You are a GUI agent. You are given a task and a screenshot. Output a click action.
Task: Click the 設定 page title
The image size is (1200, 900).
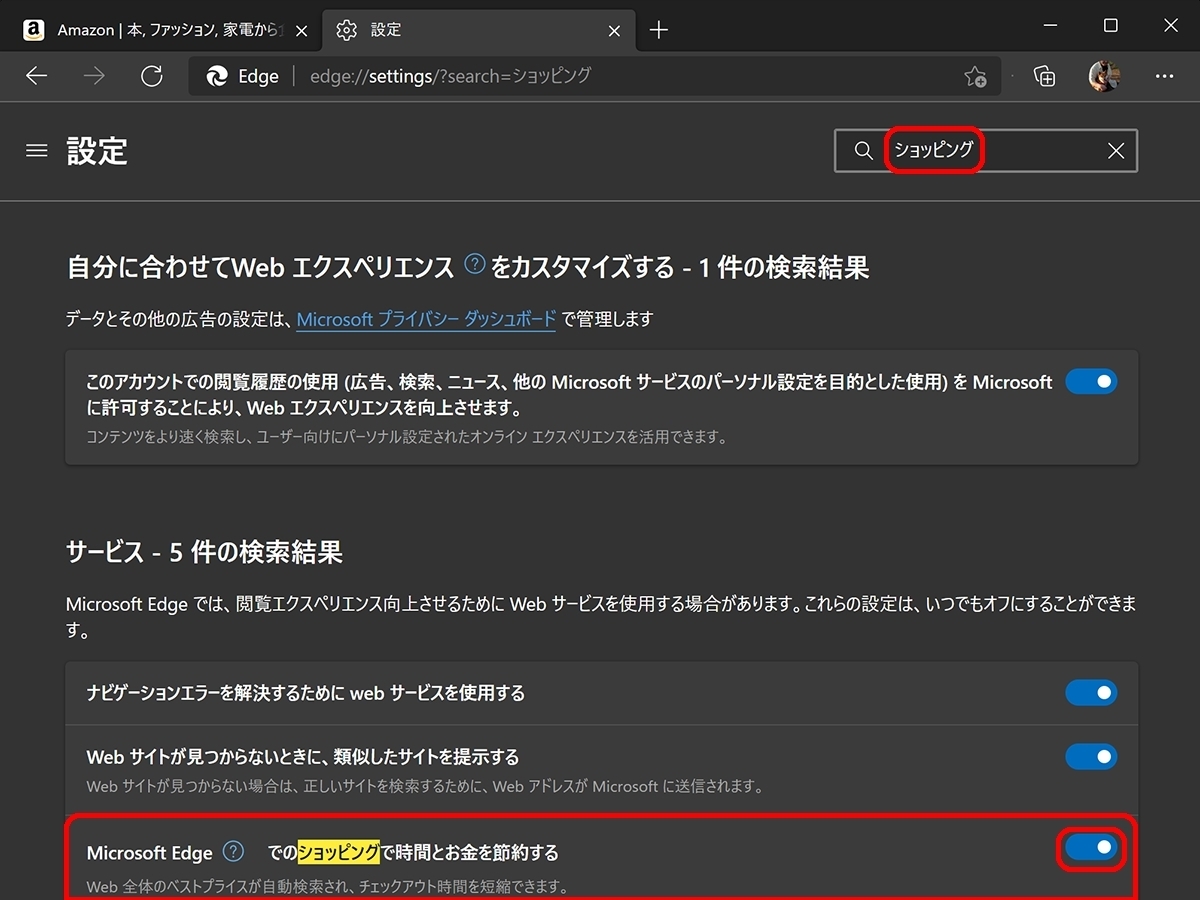pos(97,151)
